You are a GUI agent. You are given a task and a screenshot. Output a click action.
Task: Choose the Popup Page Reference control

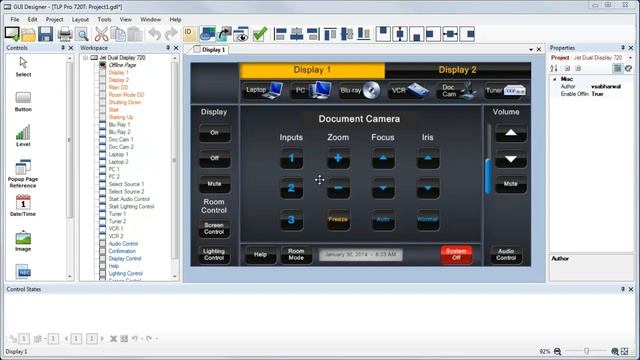point(23,174)
